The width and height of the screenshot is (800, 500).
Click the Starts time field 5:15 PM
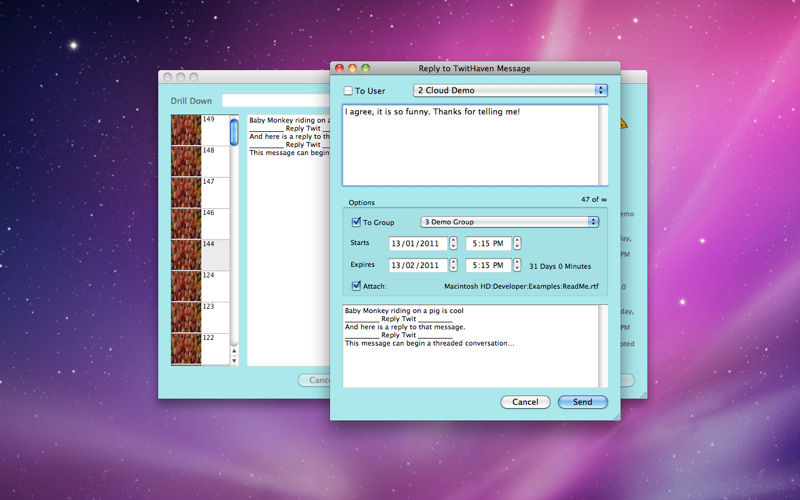[488, 243]
